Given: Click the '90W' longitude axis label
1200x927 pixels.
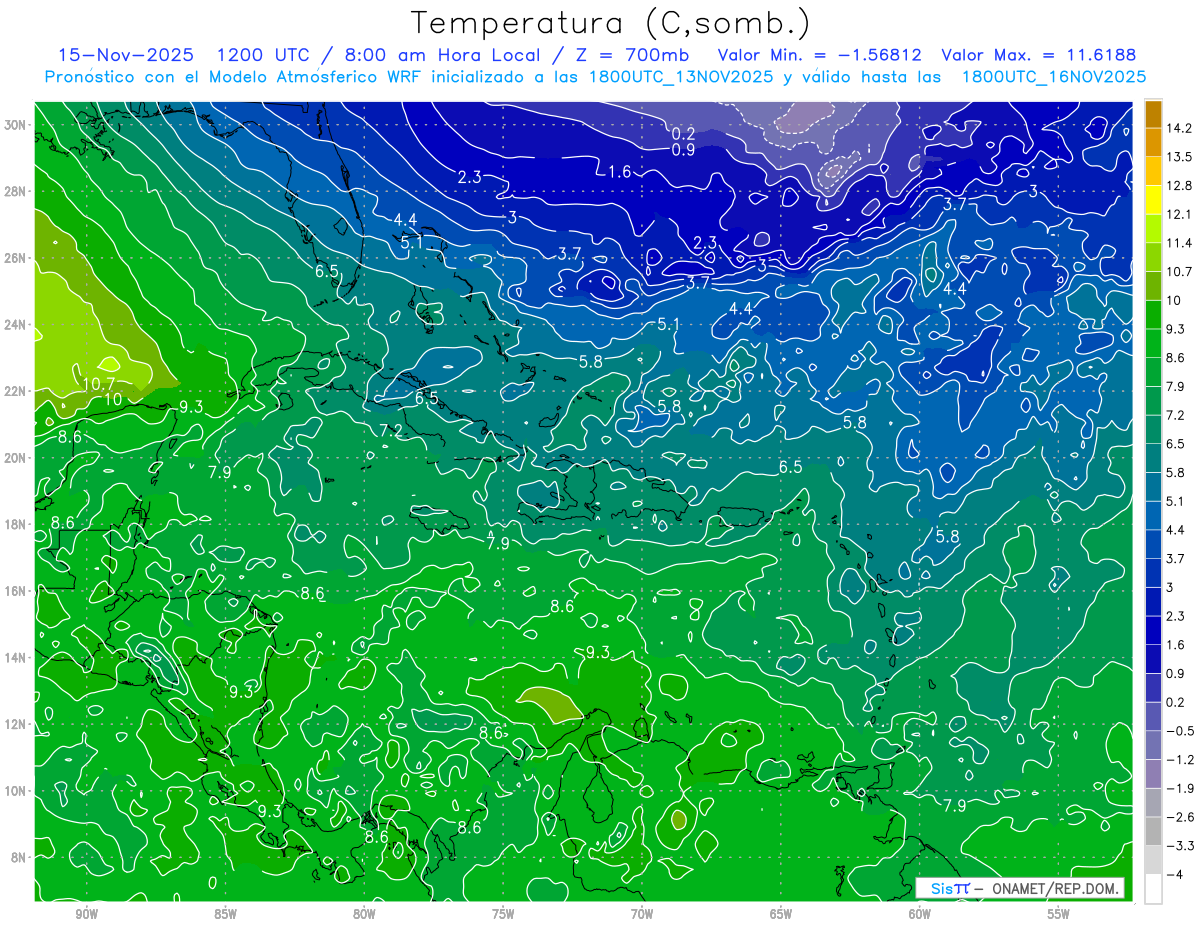Looking at the screenshot, I should (x=86, y=914).
